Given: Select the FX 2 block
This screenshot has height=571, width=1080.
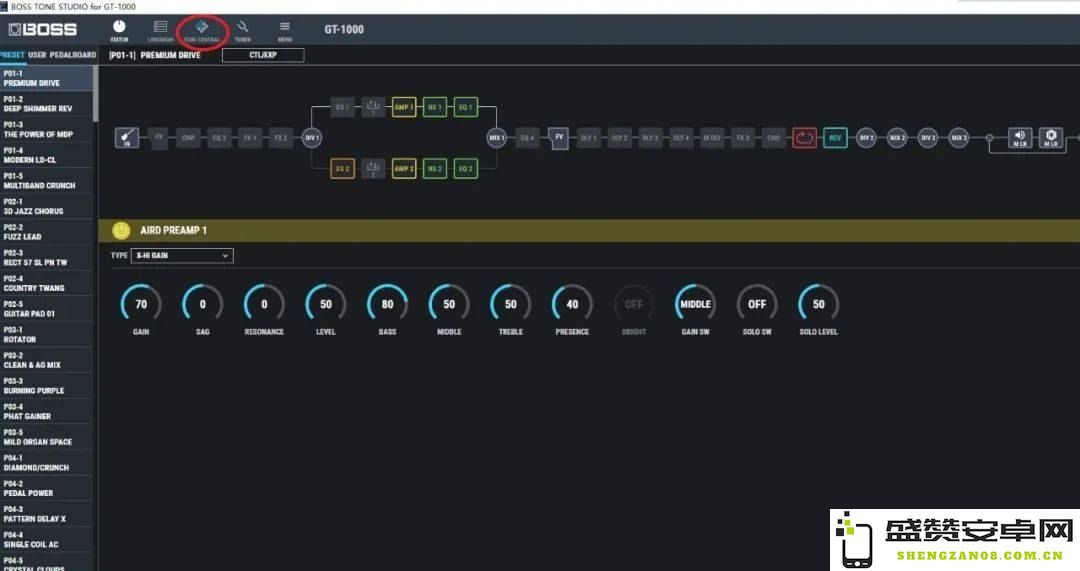Looking at the screenshot, I should [x=280, y=138].
